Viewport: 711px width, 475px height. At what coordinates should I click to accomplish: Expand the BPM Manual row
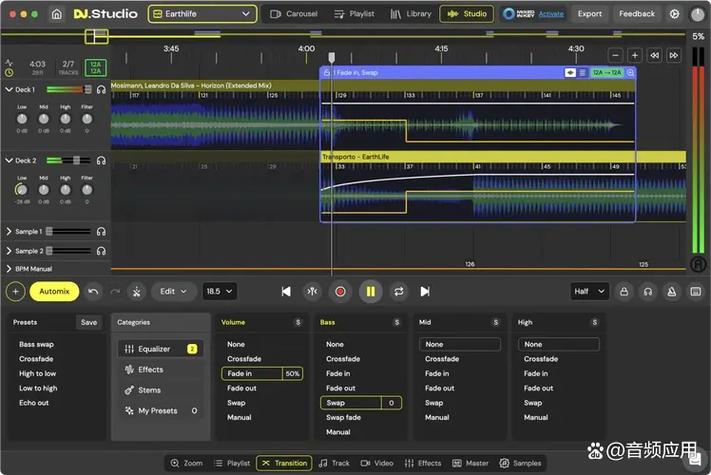click(9, 269)
